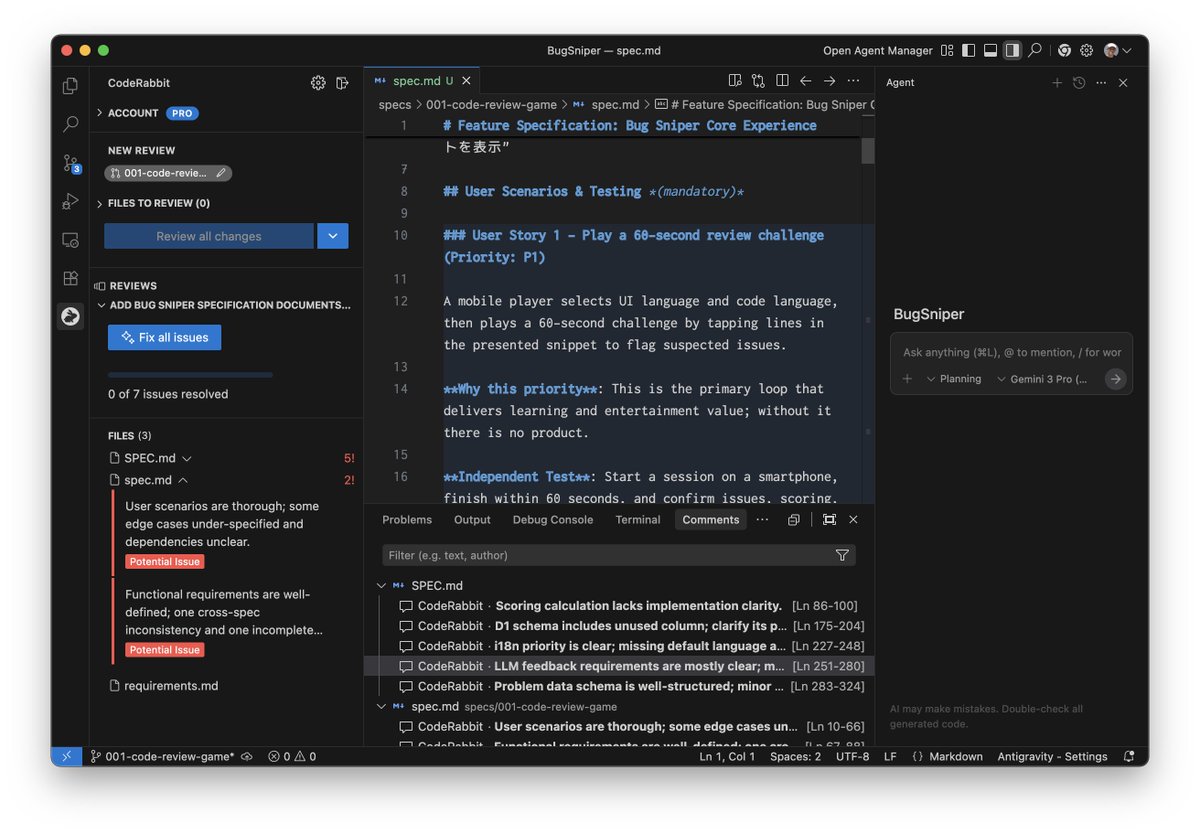Open the remote window indicator in status bar
The width and height of the screenshot is (1200, 834).
[x=66, y=757]
